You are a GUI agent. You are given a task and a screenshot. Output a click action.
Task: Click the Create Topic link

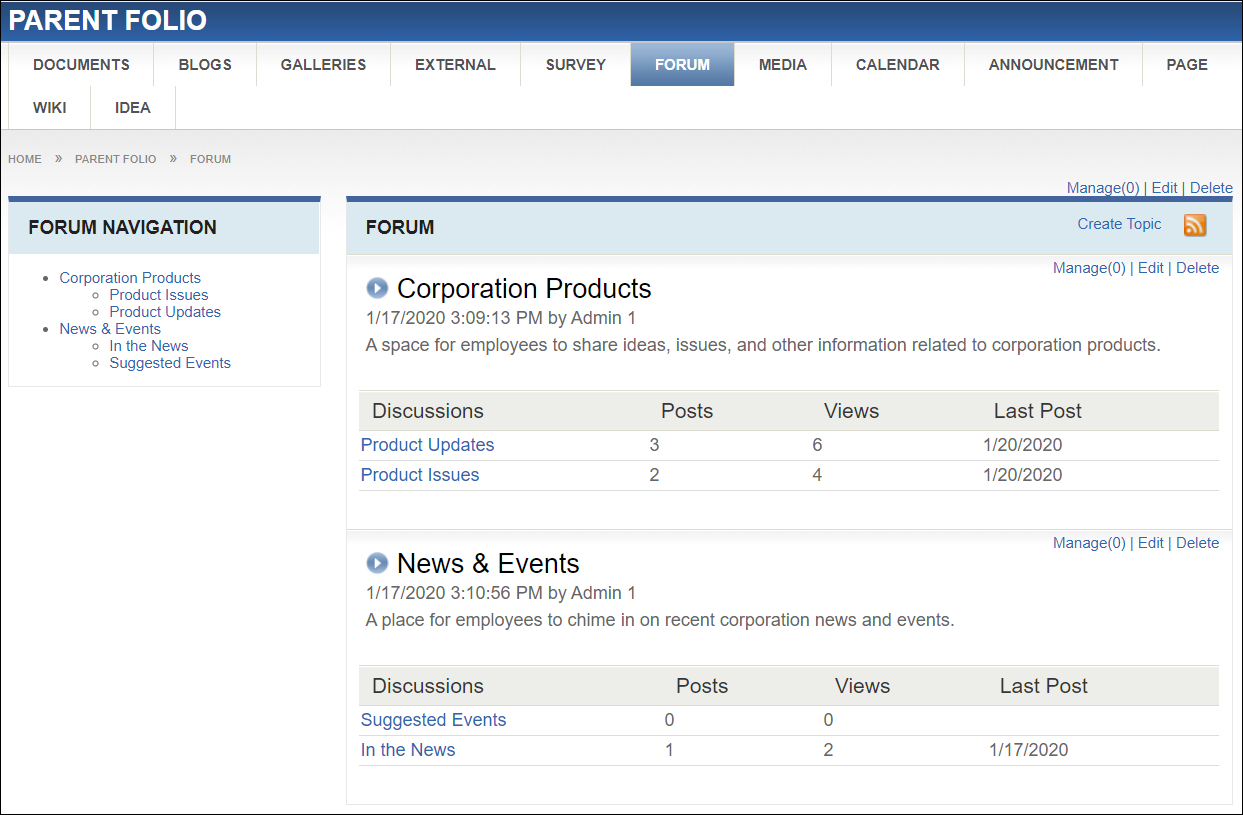tap(1119, 224)
